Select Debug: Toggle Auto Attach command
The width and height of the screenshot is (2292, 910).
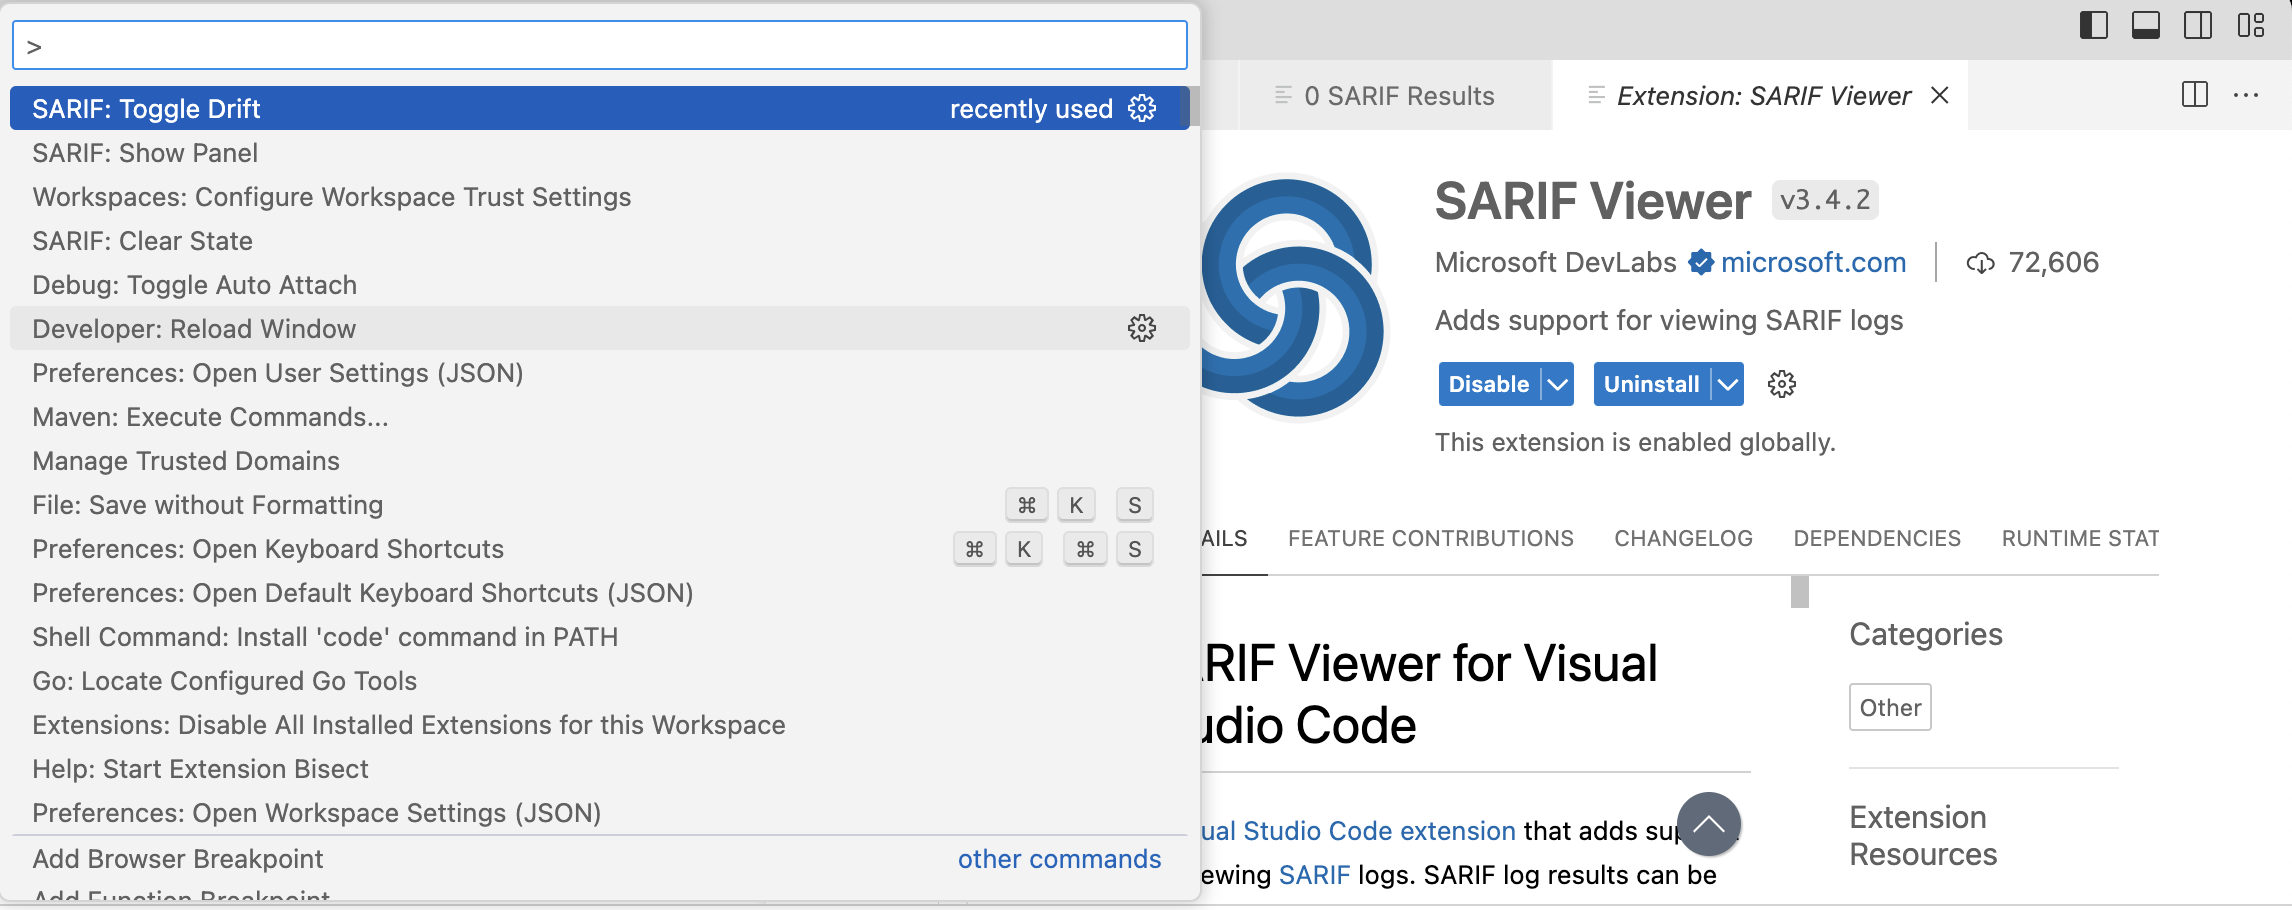pos(600,284)
